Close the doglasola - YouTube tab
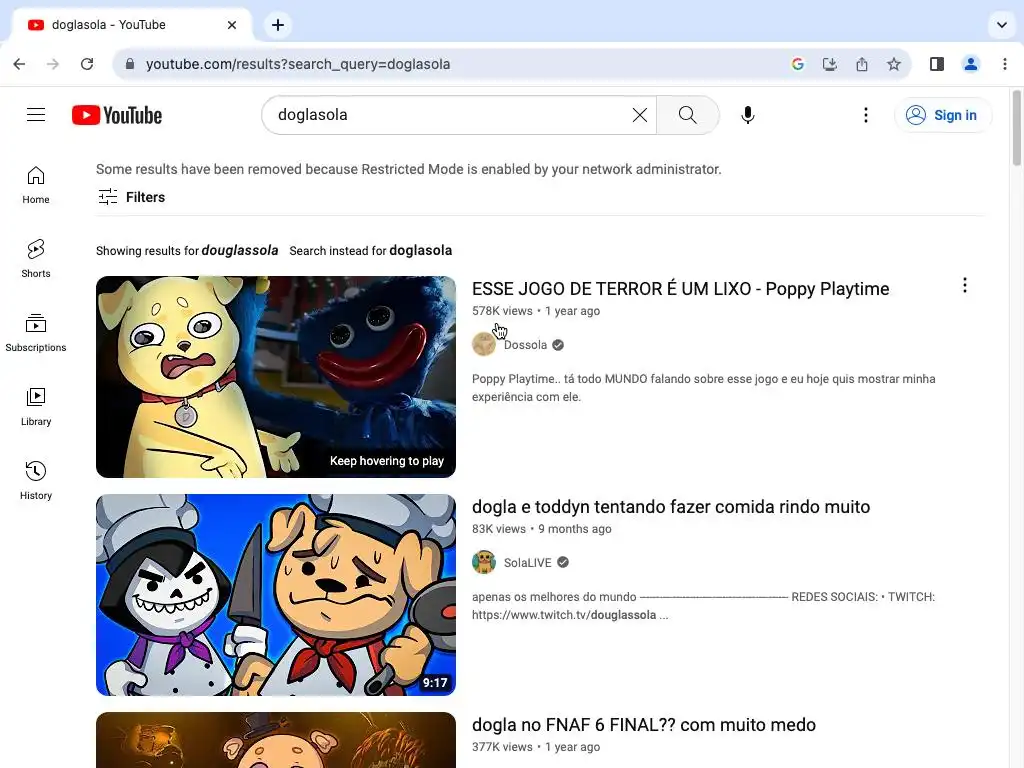The image size is (1024, 768). click(232, 25)
